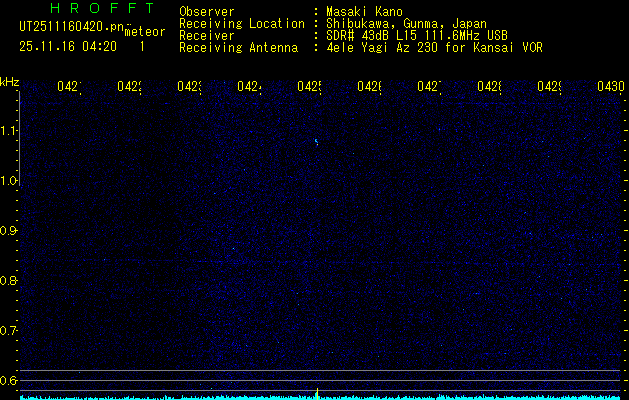This screenshot has height=400, width=629.
Task: Click the date stamp 25.11.16 04:20
Action: tap(68, 47)
